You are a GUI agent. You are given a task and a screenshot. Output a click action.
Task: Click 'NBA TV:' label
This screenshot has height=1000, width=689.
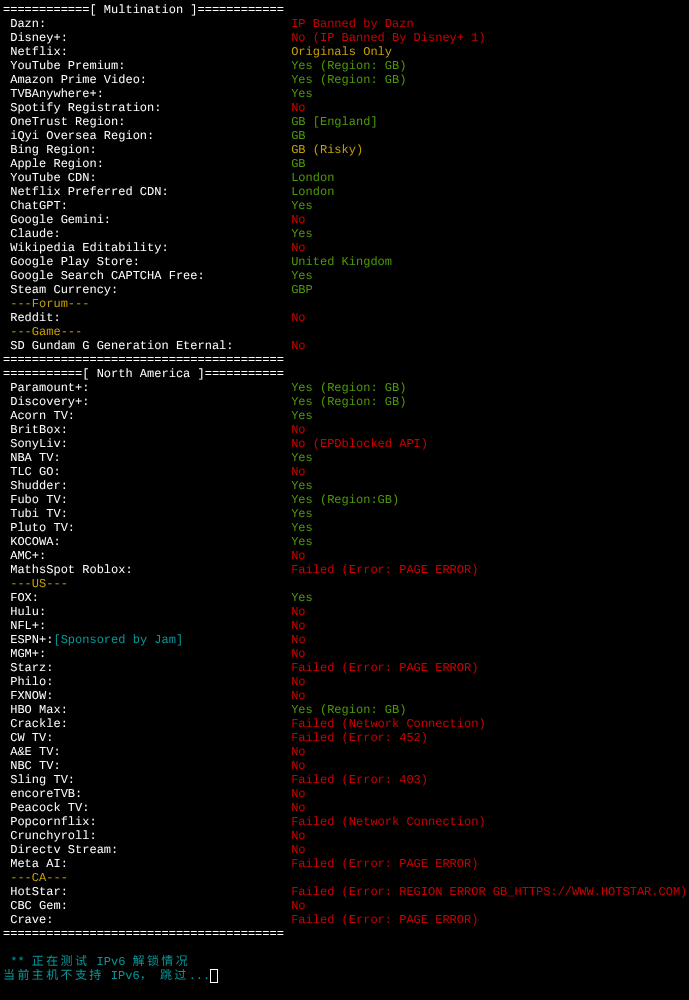tap(35, 459)
